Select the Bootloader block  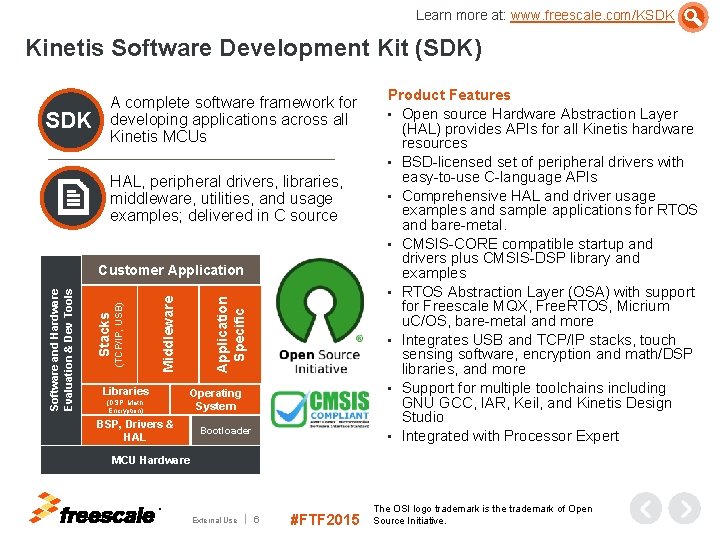tap(225, 430)
